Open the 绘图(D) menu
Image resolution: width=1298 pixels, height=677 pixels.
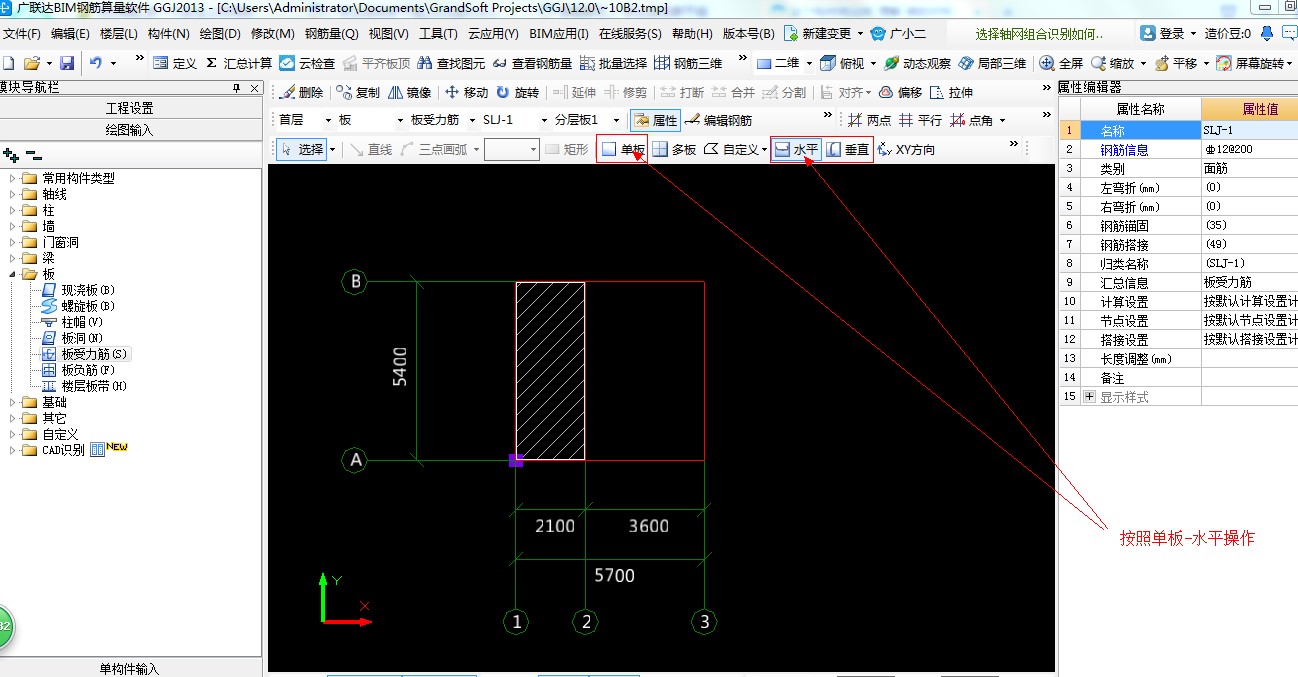click(220, 34)
